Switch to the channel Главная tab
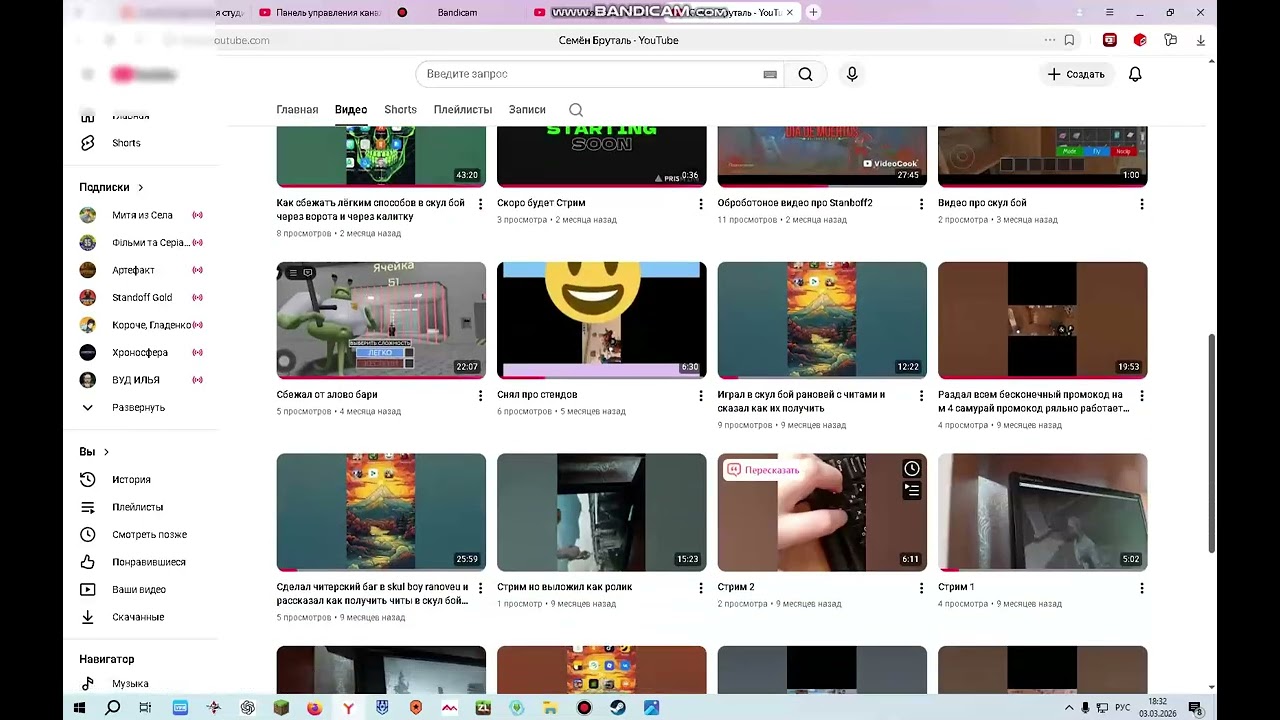The image size is (1280, 720). click(x=297, y=110)
